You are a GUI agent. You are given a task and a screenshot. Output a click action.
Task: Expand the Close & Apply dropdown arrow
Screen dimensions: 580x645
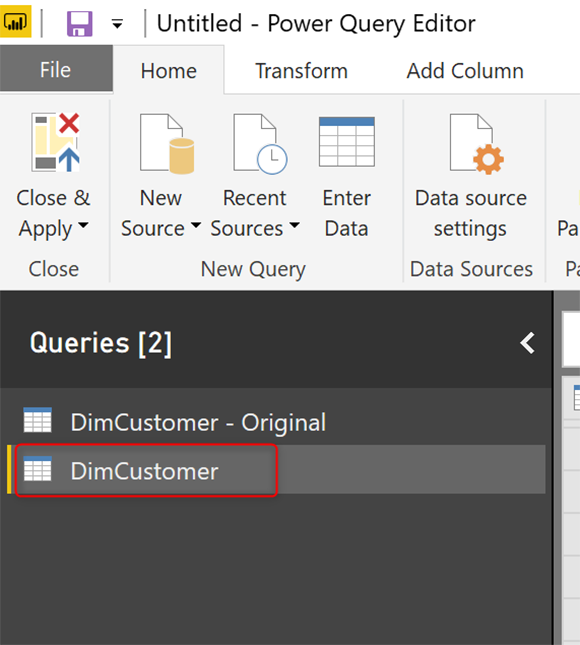[x=83, y=225]
